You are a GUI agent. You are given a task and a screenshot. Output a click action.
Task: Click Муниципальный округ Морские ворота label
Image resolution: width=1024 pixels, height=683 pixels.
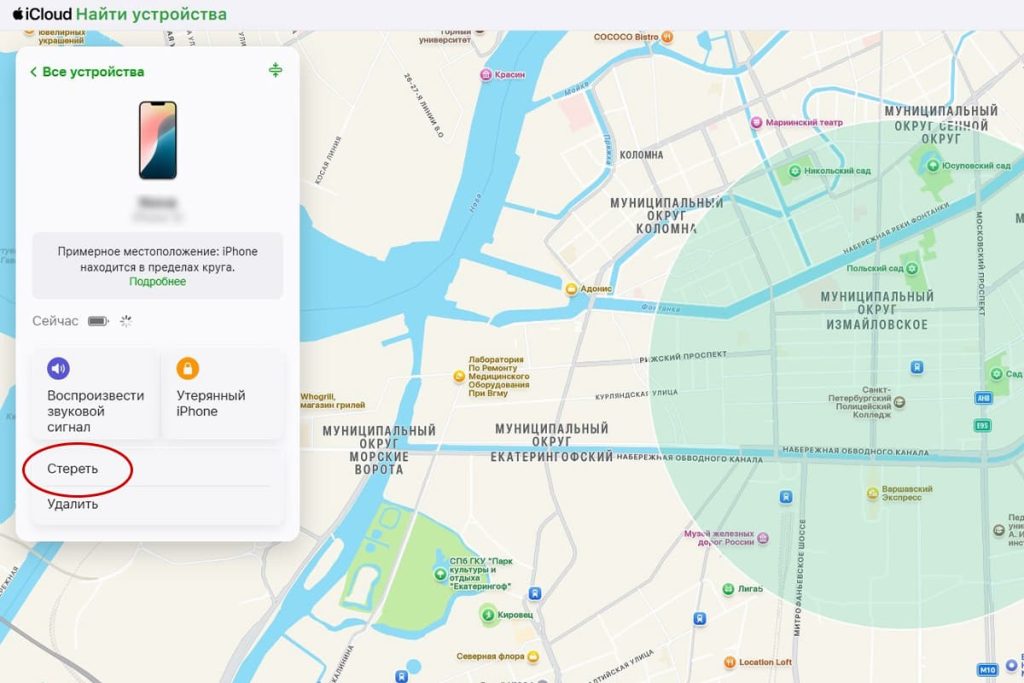point(379,450)
